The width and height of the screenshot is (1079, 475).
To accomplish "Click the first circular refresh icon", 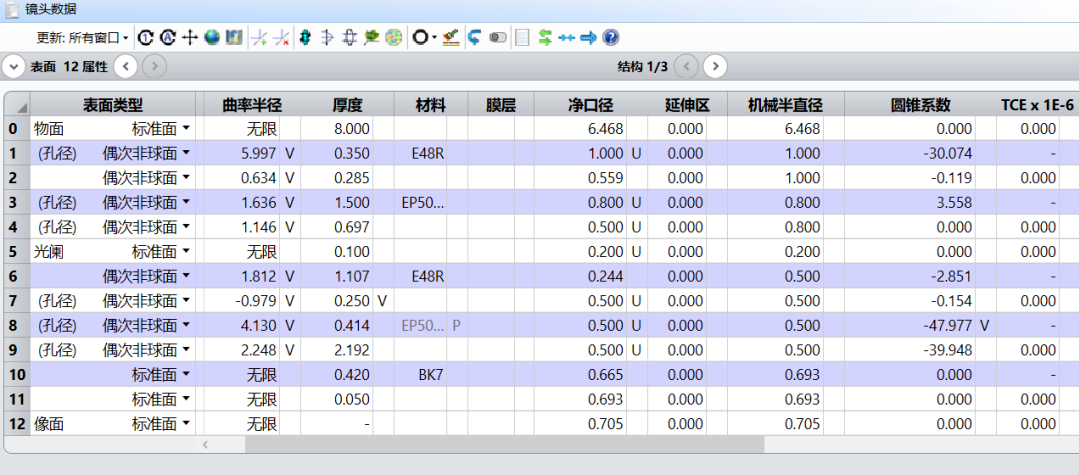I will pos(146,37).
